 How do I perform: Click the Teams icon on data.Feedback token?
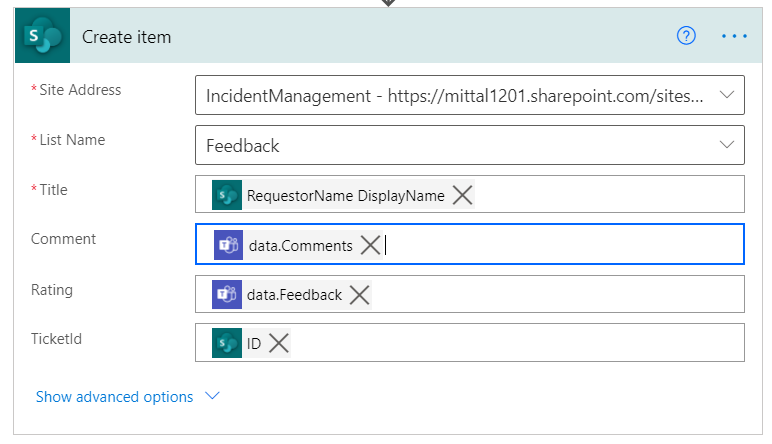227,295
